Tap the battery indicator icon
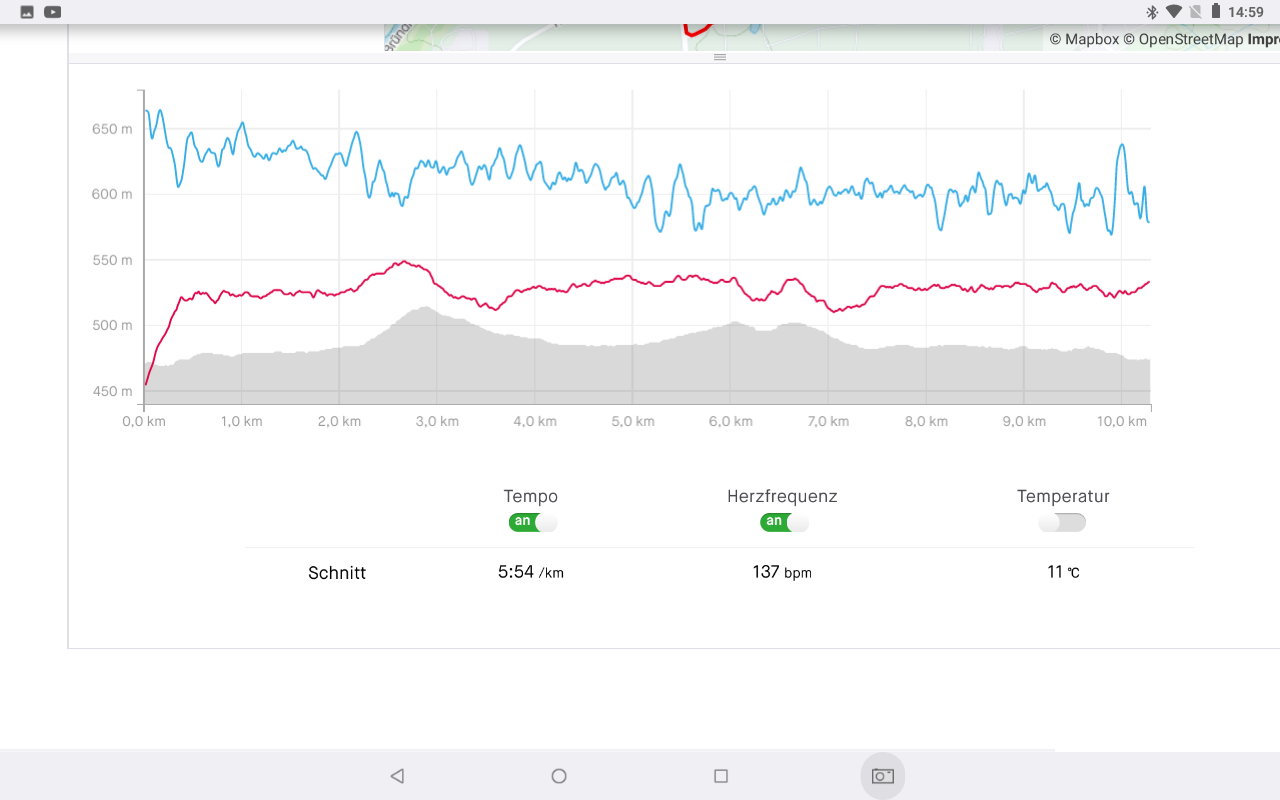The width and height of the screenshot is (1280, 800). click(1215, 12)
